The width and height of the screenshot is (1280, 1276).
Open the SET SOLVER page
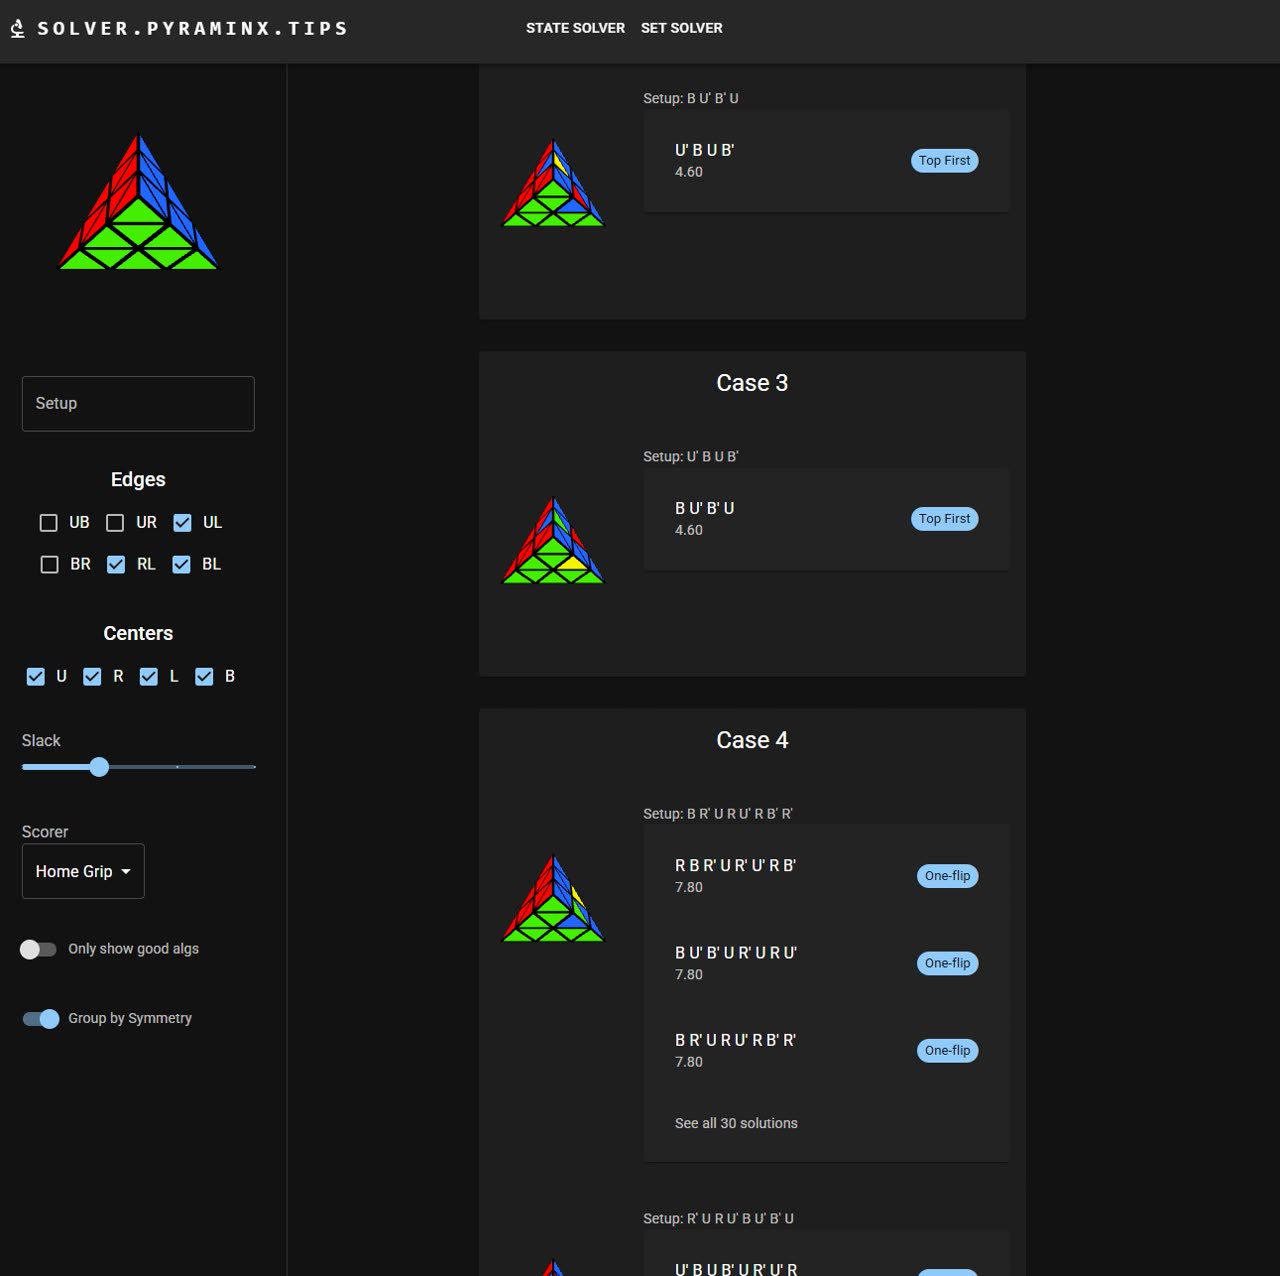681,28
